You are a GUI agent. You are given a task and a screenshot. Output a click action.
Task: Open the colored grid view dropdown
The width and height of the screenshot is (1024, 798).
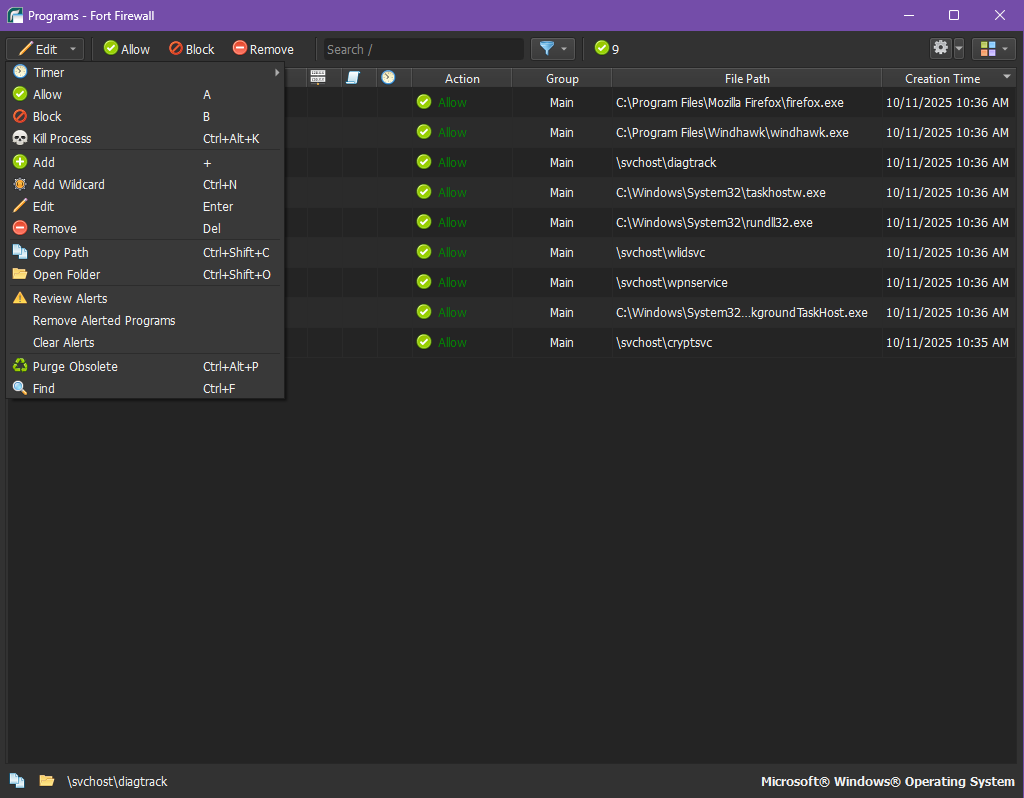point(993,49)
